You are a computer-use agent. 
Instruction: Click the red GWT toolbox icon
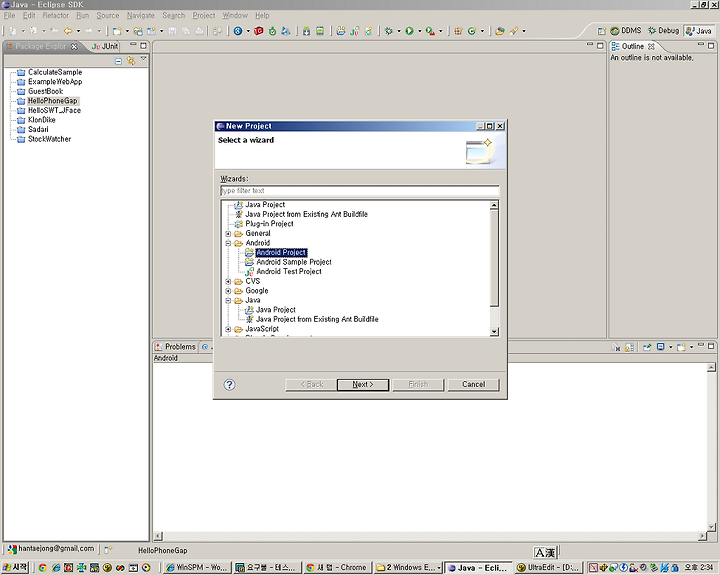tap(259, 31)
